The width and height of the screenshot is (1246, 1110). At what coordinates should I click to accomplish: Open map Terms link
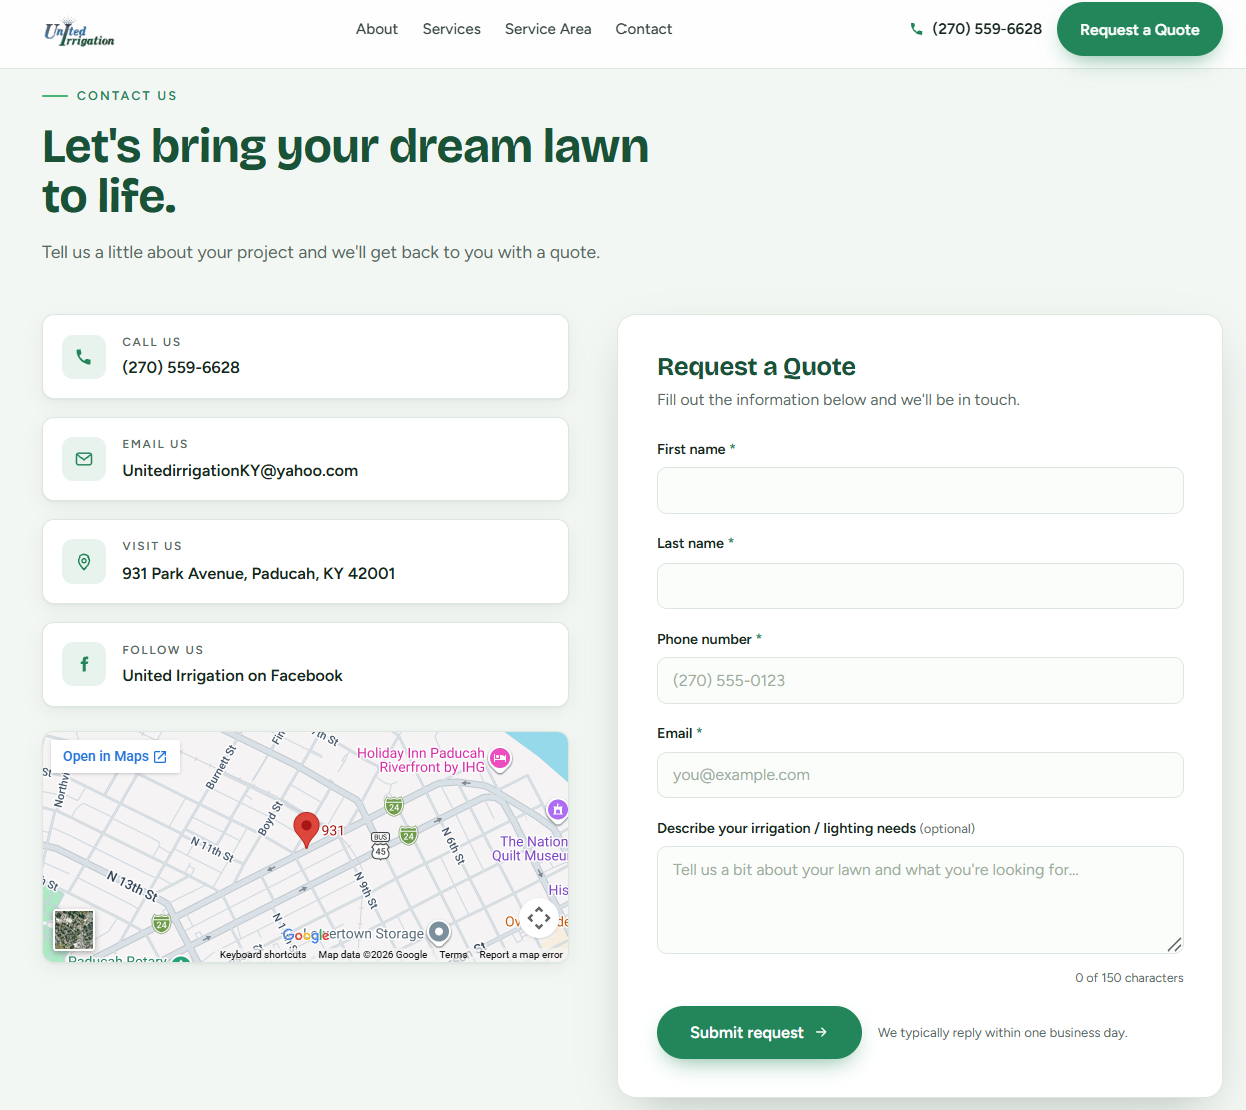point(453,955)
